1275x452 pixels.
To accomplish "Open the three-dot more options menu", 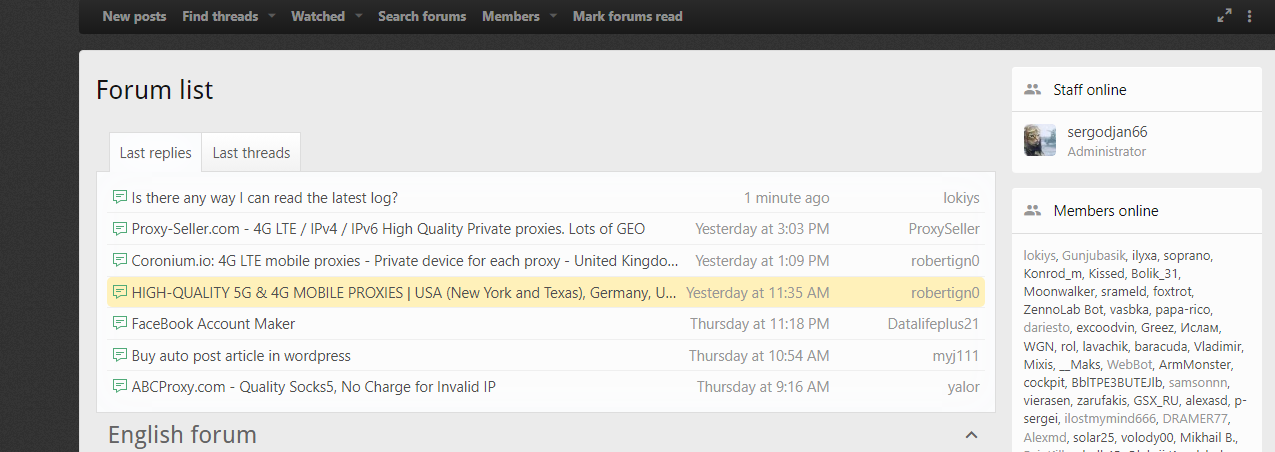I will coord(1250,16).
